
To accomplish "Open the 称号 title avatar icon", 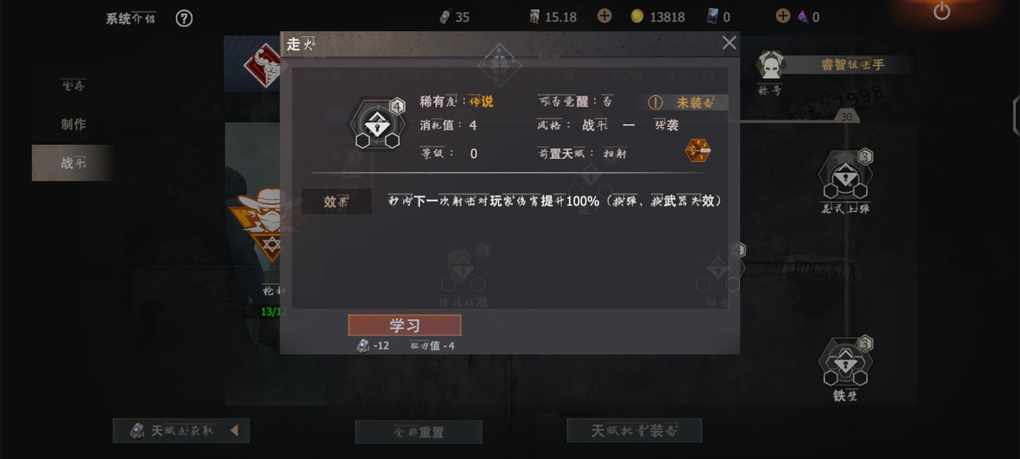I will coord(771,66).
